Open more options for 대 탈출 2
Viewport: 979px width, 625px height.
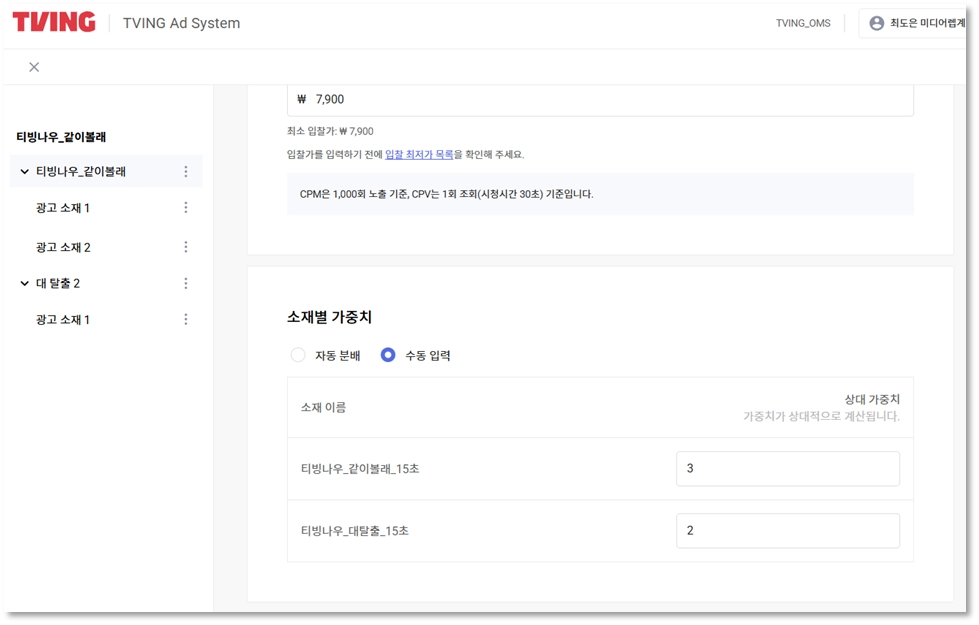(185, 283)
